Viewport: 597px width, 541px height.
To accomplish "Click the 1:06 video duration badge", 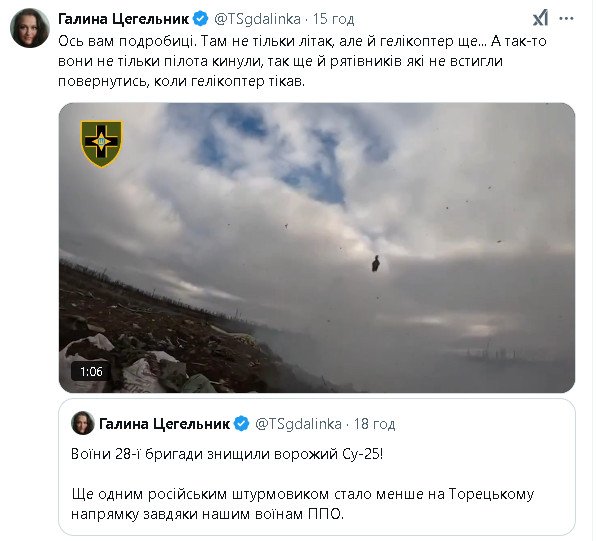I will click(91, 371).
